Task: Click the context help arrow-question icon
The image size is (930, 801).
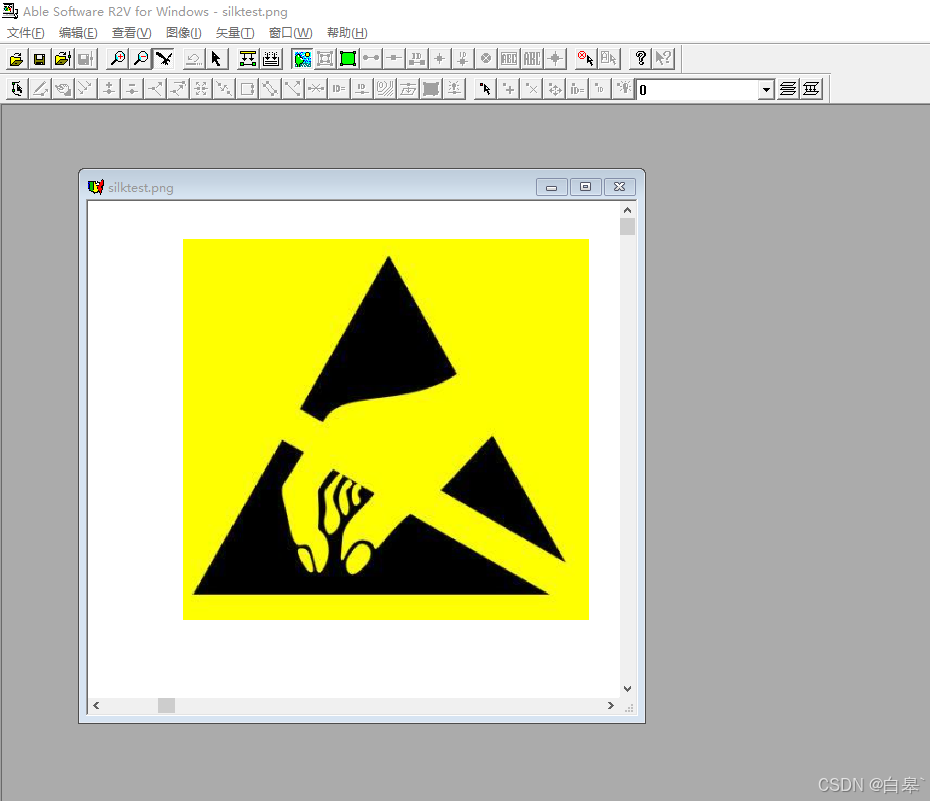Action: pos(663,59)
